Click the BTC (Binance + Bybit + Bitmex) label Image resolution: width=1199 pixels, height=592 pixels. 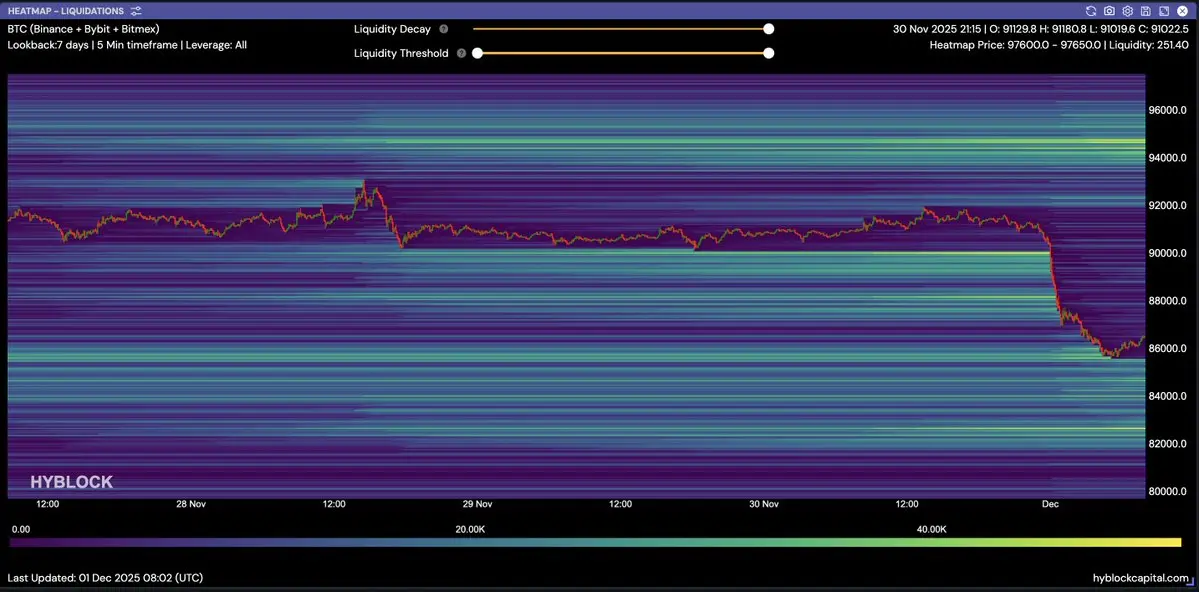coord(83,29)
